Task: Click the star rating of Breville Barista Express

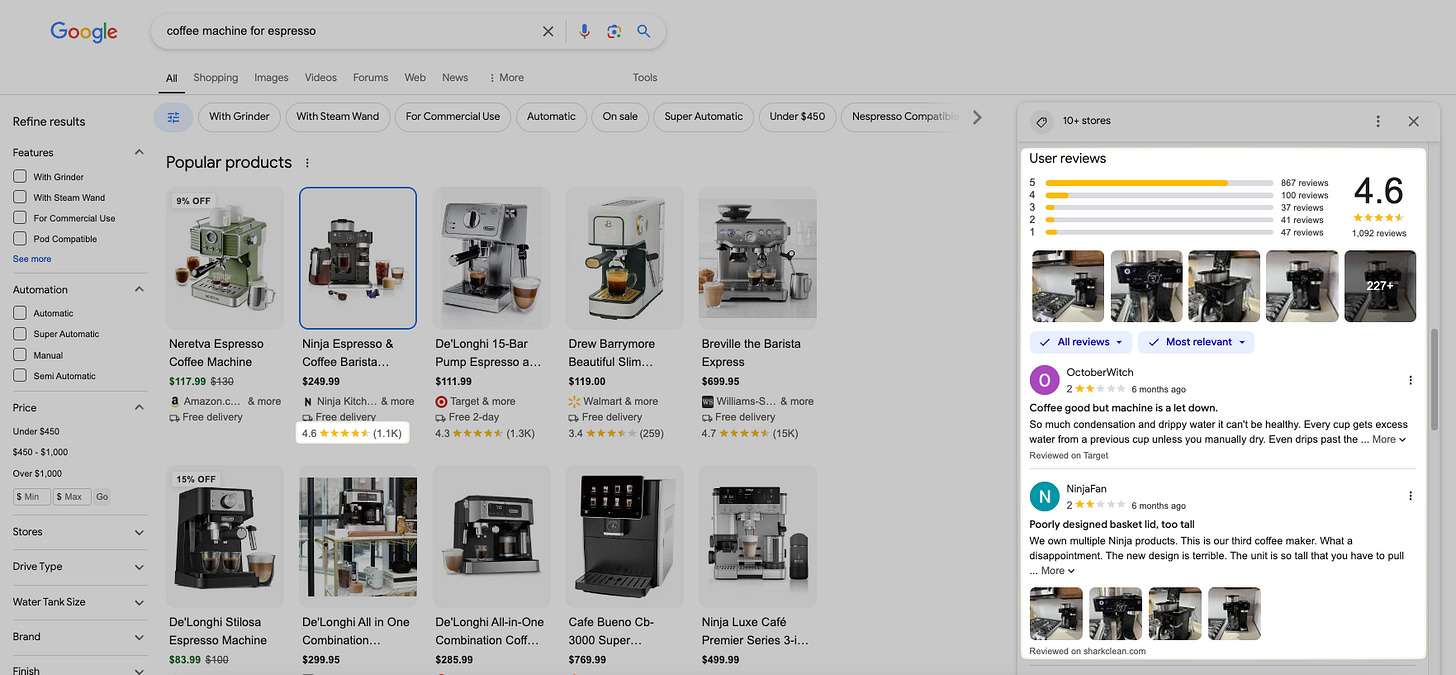Action: pyautogui.click(x=742, y=434)
